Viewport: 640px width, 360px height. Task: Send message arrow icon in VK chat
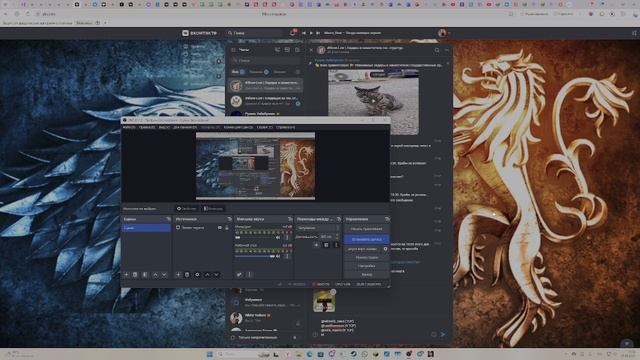[x=443, y=334]
